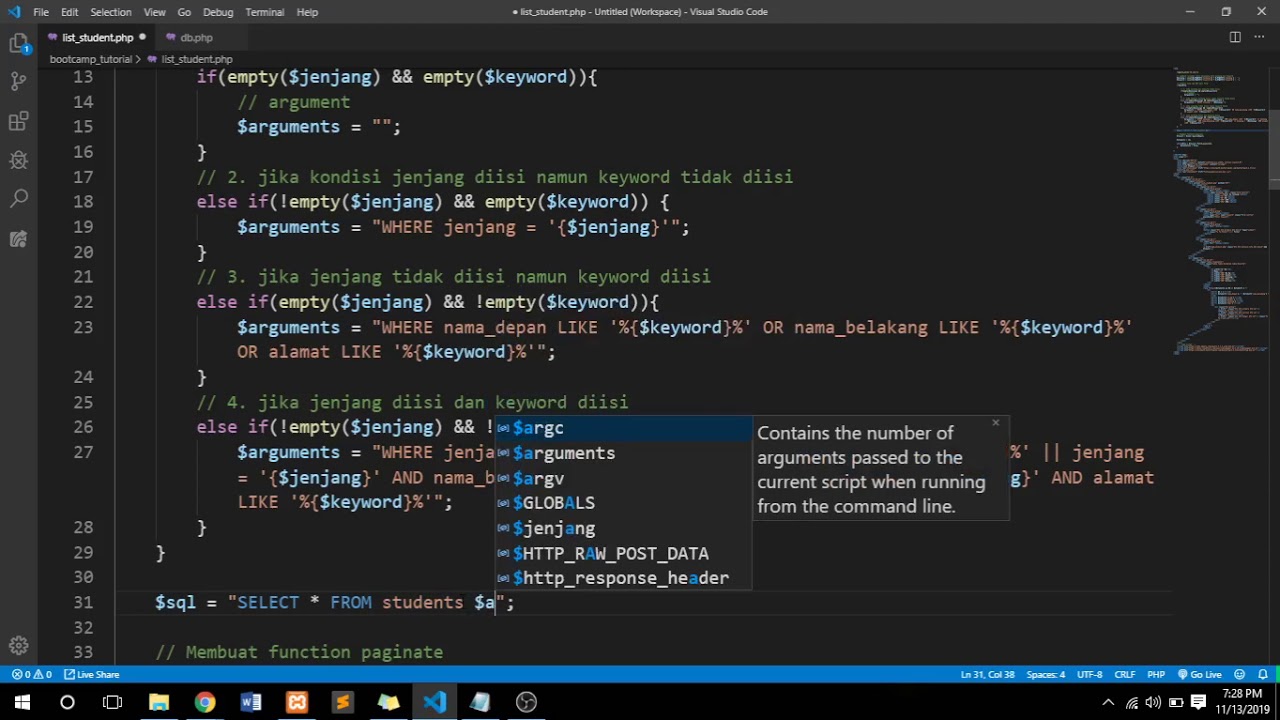Viewport: 1280px width, 720px height.
Task: Open the Search view in activity bar
Action: pyautogui.click(x=18, y=198)
